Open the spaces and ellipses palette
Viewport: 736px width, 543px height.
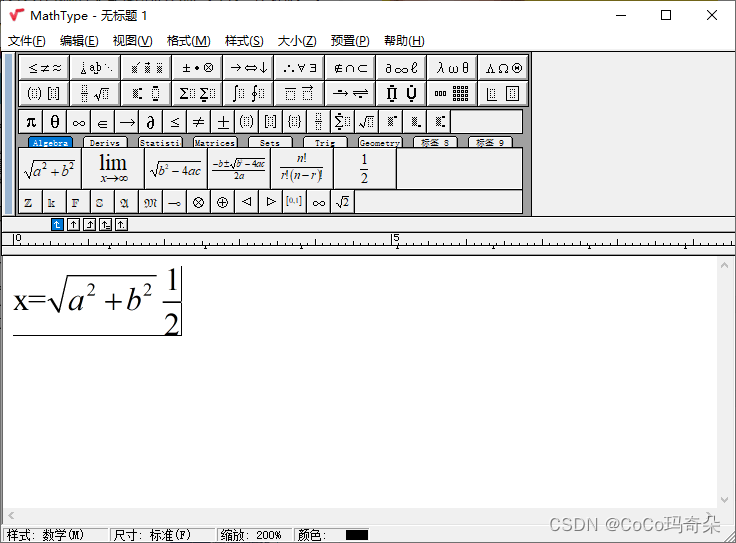pos(95,68)
